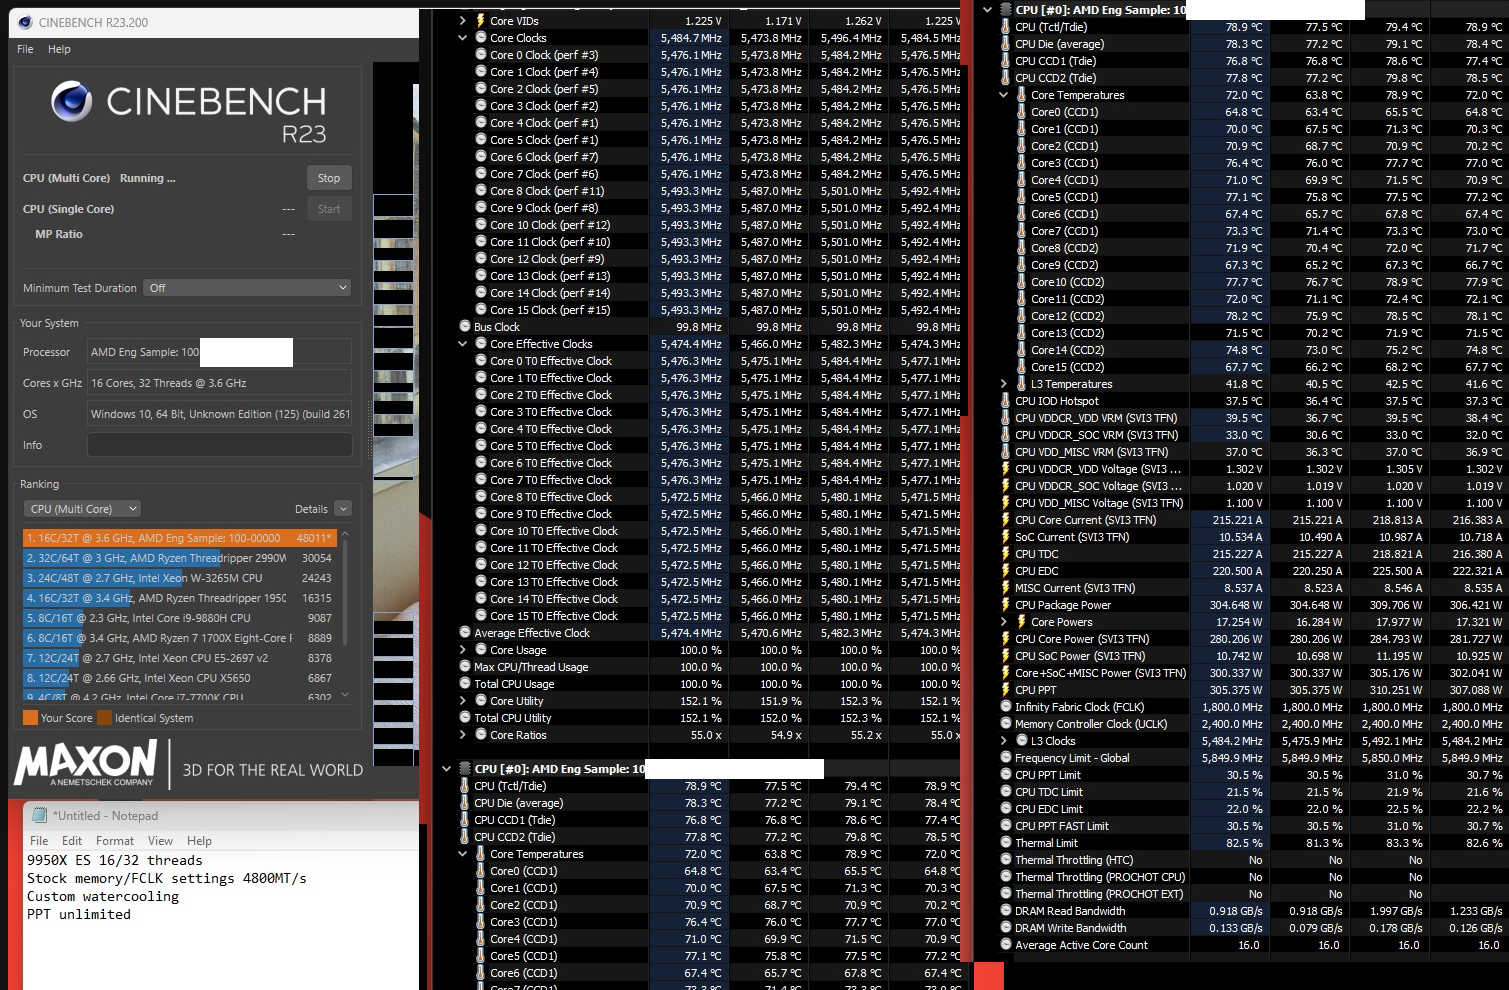Expand the L3 Temperatures group
The width and height of the screenshot is (1509, 990).
tap(1004, 384)
